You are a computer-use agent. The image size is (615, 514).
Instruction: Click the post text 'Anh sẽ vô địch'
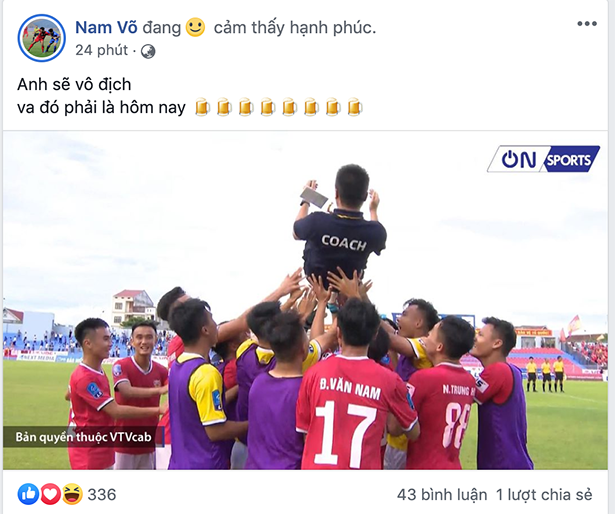click(74, 84)
